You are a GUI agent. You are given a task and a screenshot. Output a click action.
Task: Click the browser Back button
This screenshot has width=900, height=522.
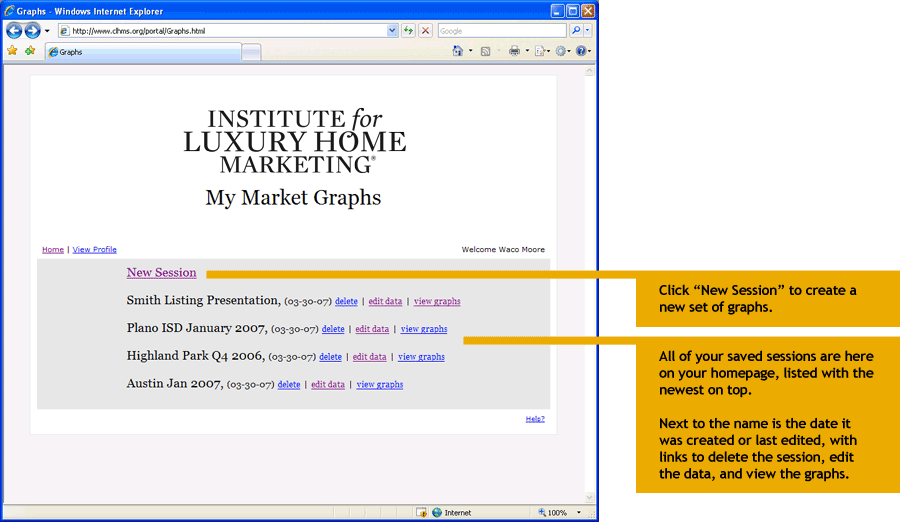tap(15, 31)
